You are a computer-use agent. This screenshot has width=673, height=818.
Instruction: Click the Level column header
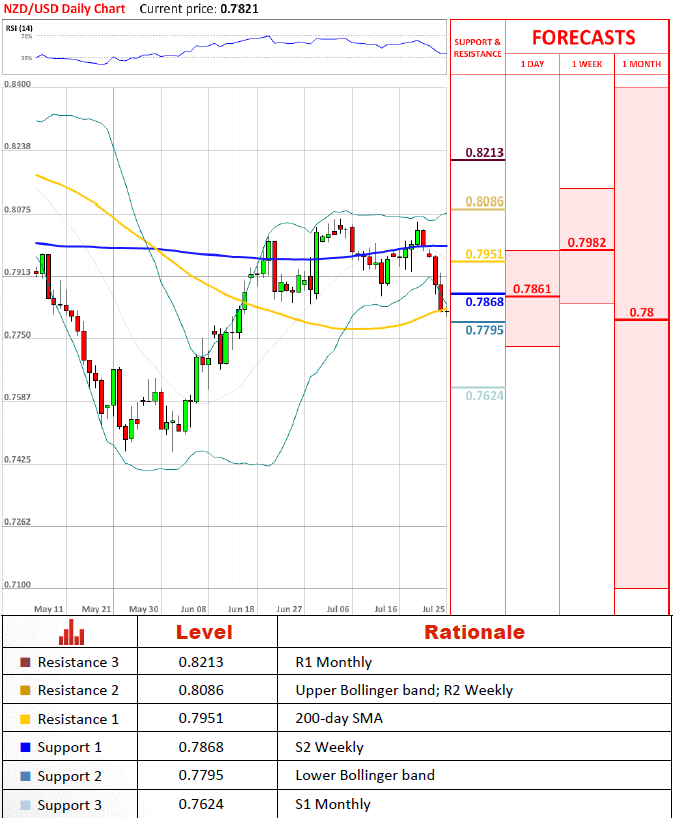204,632
